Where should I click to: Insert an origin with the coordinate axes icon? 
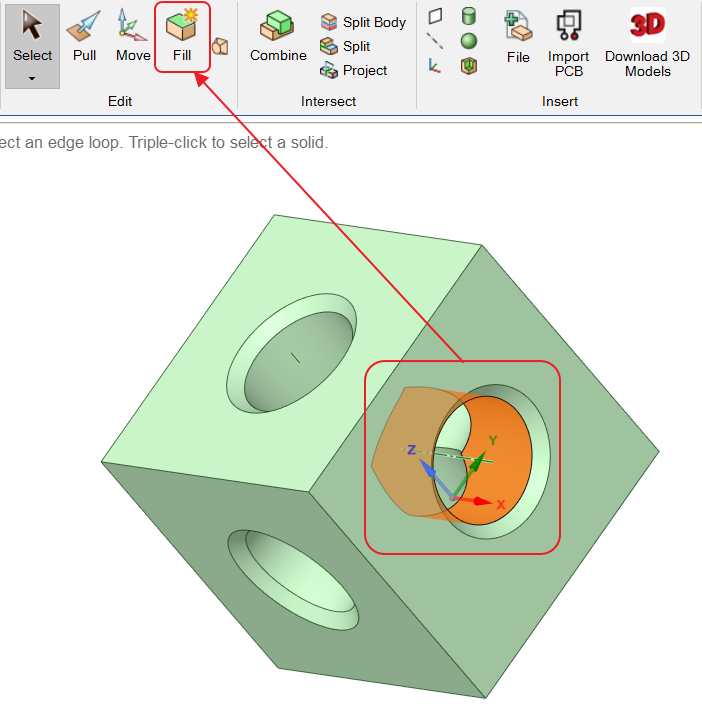[434, 66]
